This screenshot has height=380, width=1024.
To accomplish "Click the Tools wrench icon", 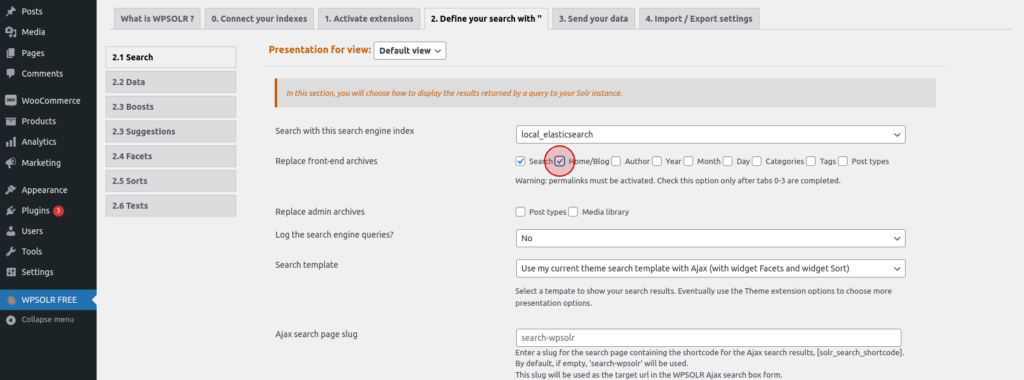I will click(x=10, y=251).
